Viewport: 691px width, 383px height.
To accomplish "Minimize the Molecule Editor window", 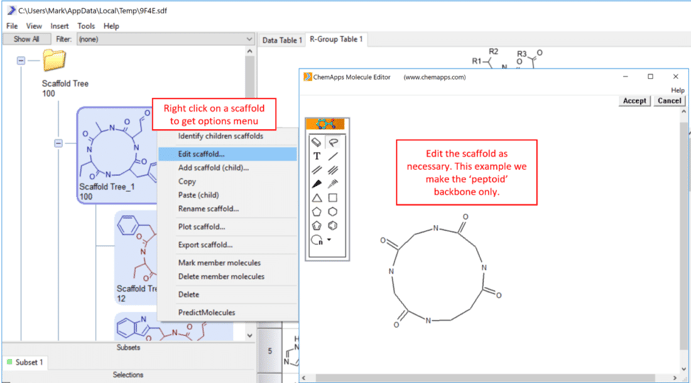I will [625, 77].
